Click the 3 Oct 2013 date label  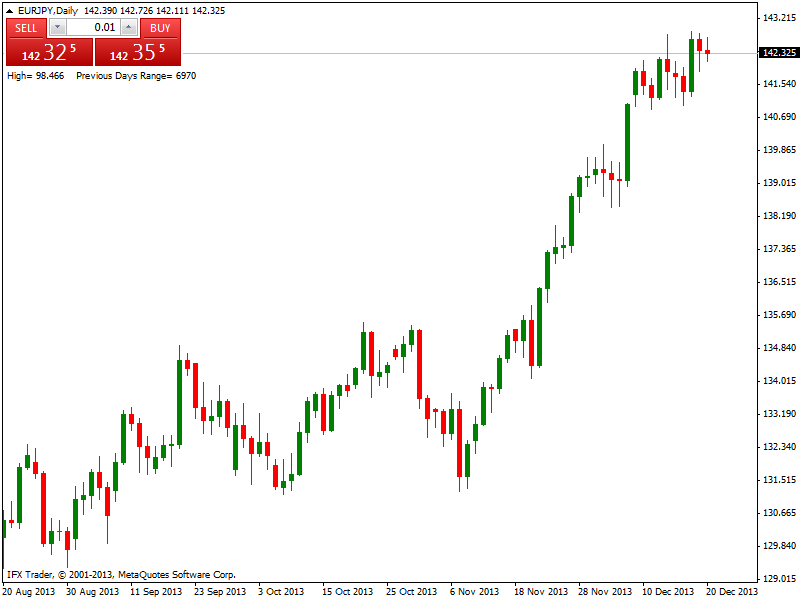click(x=281, y=592)
